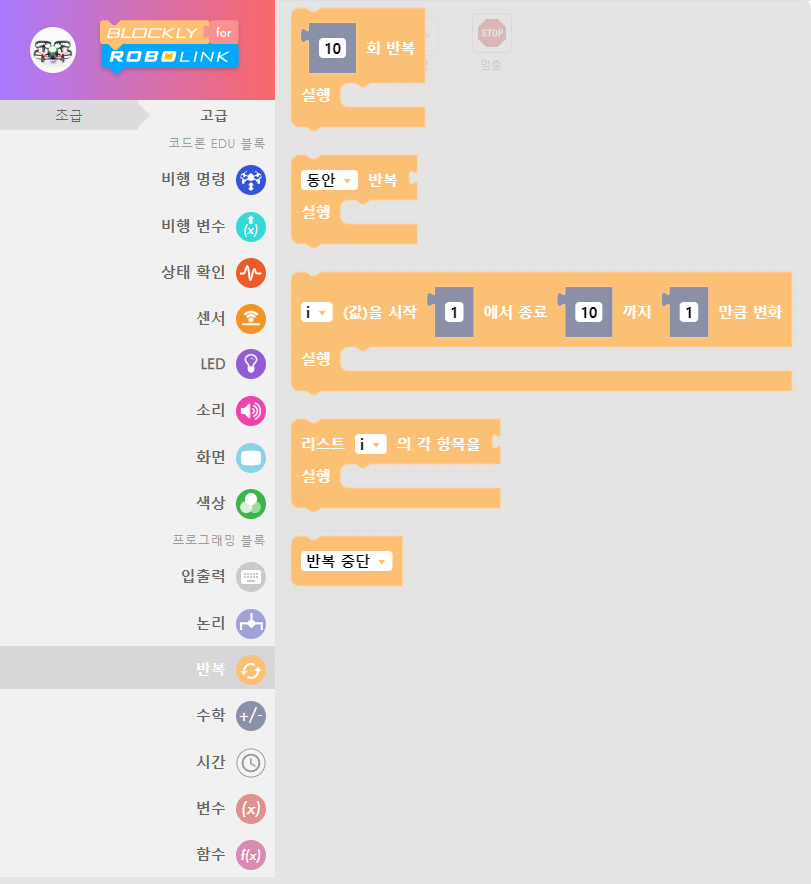The height and width of the screenshot is (884, 811).
Task: Switch to the 초급 tab
Action: pos(68,116)
